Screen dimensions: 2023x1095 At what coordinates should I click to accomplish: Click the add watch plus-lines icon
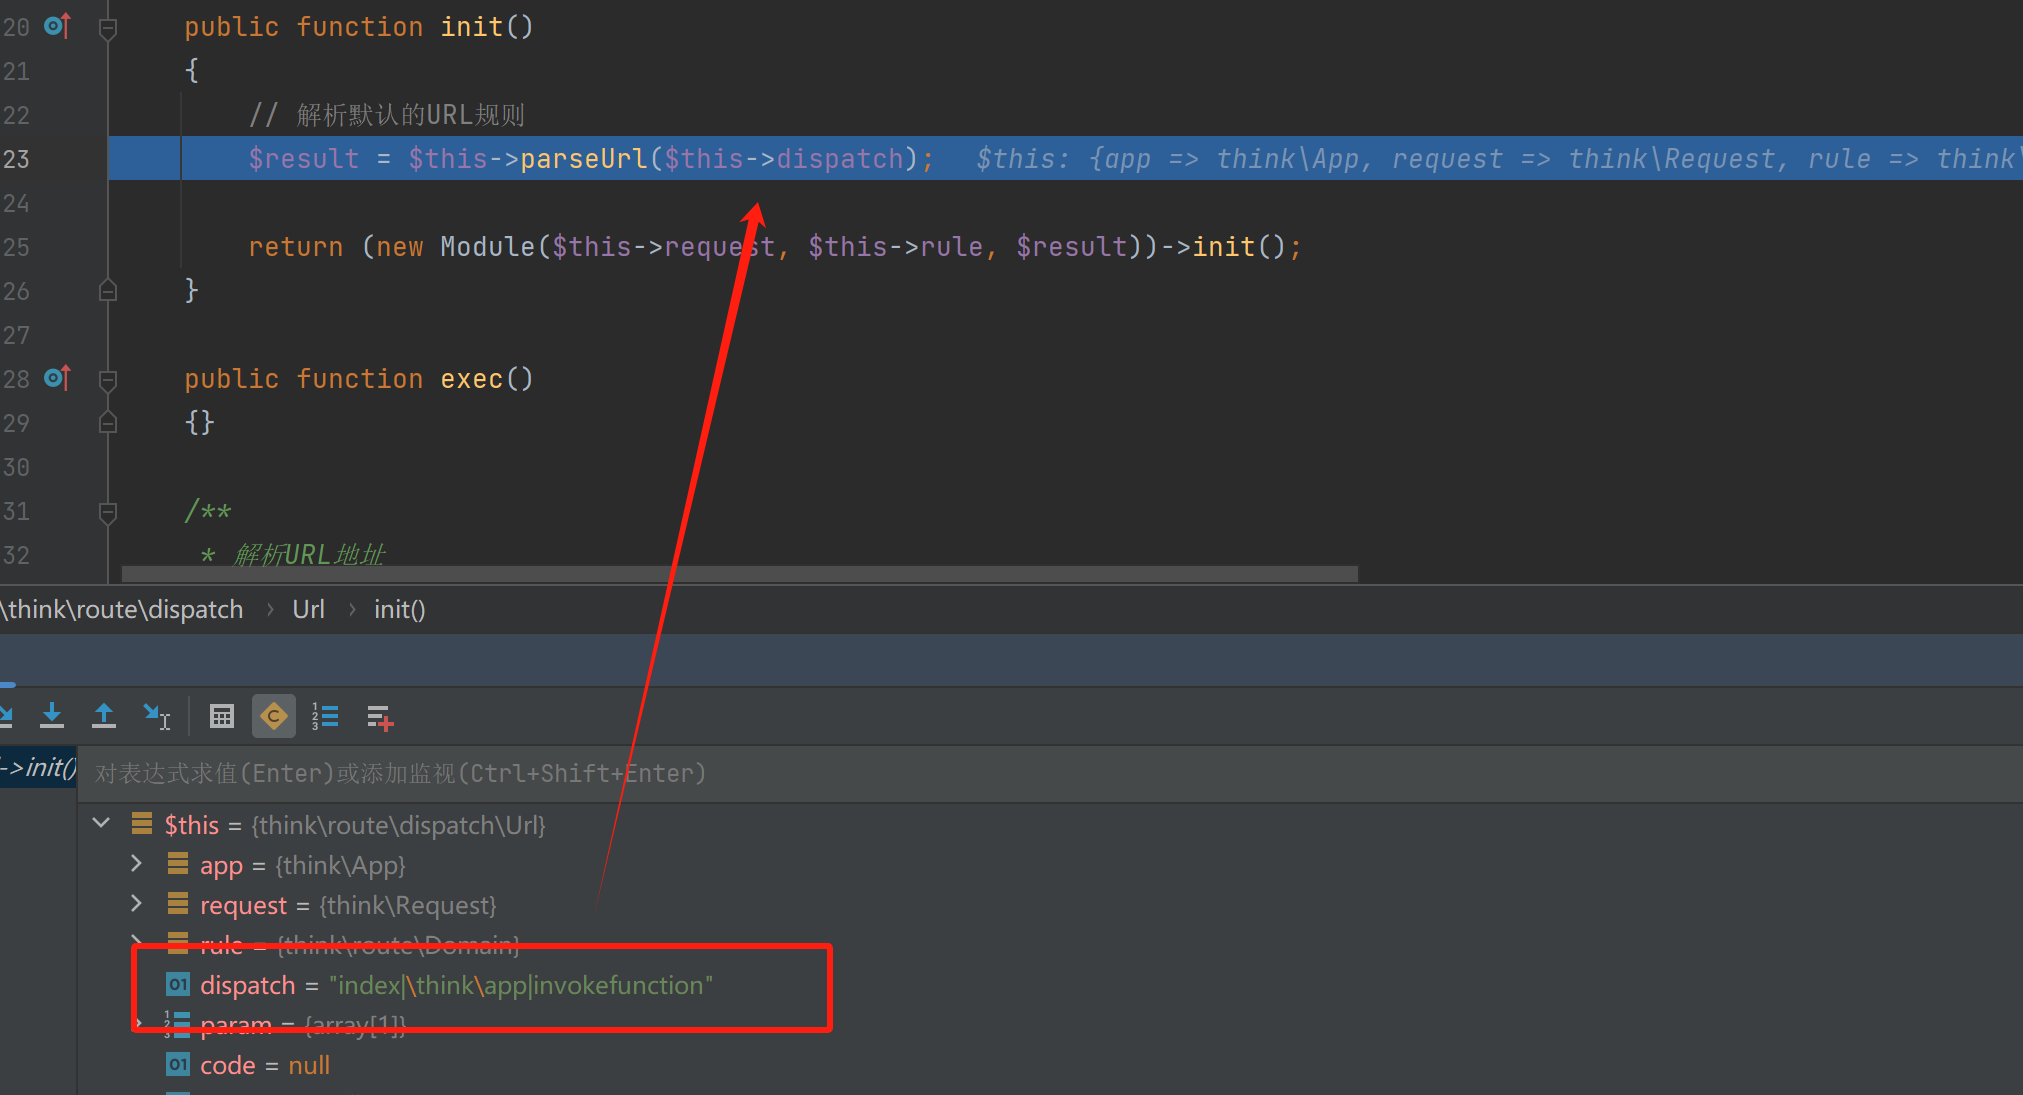point(379,717)
